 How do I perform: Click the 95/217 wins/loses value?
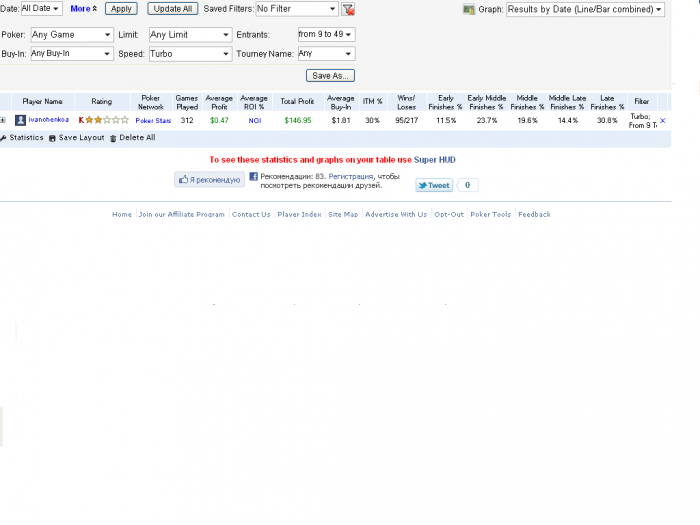406,121
